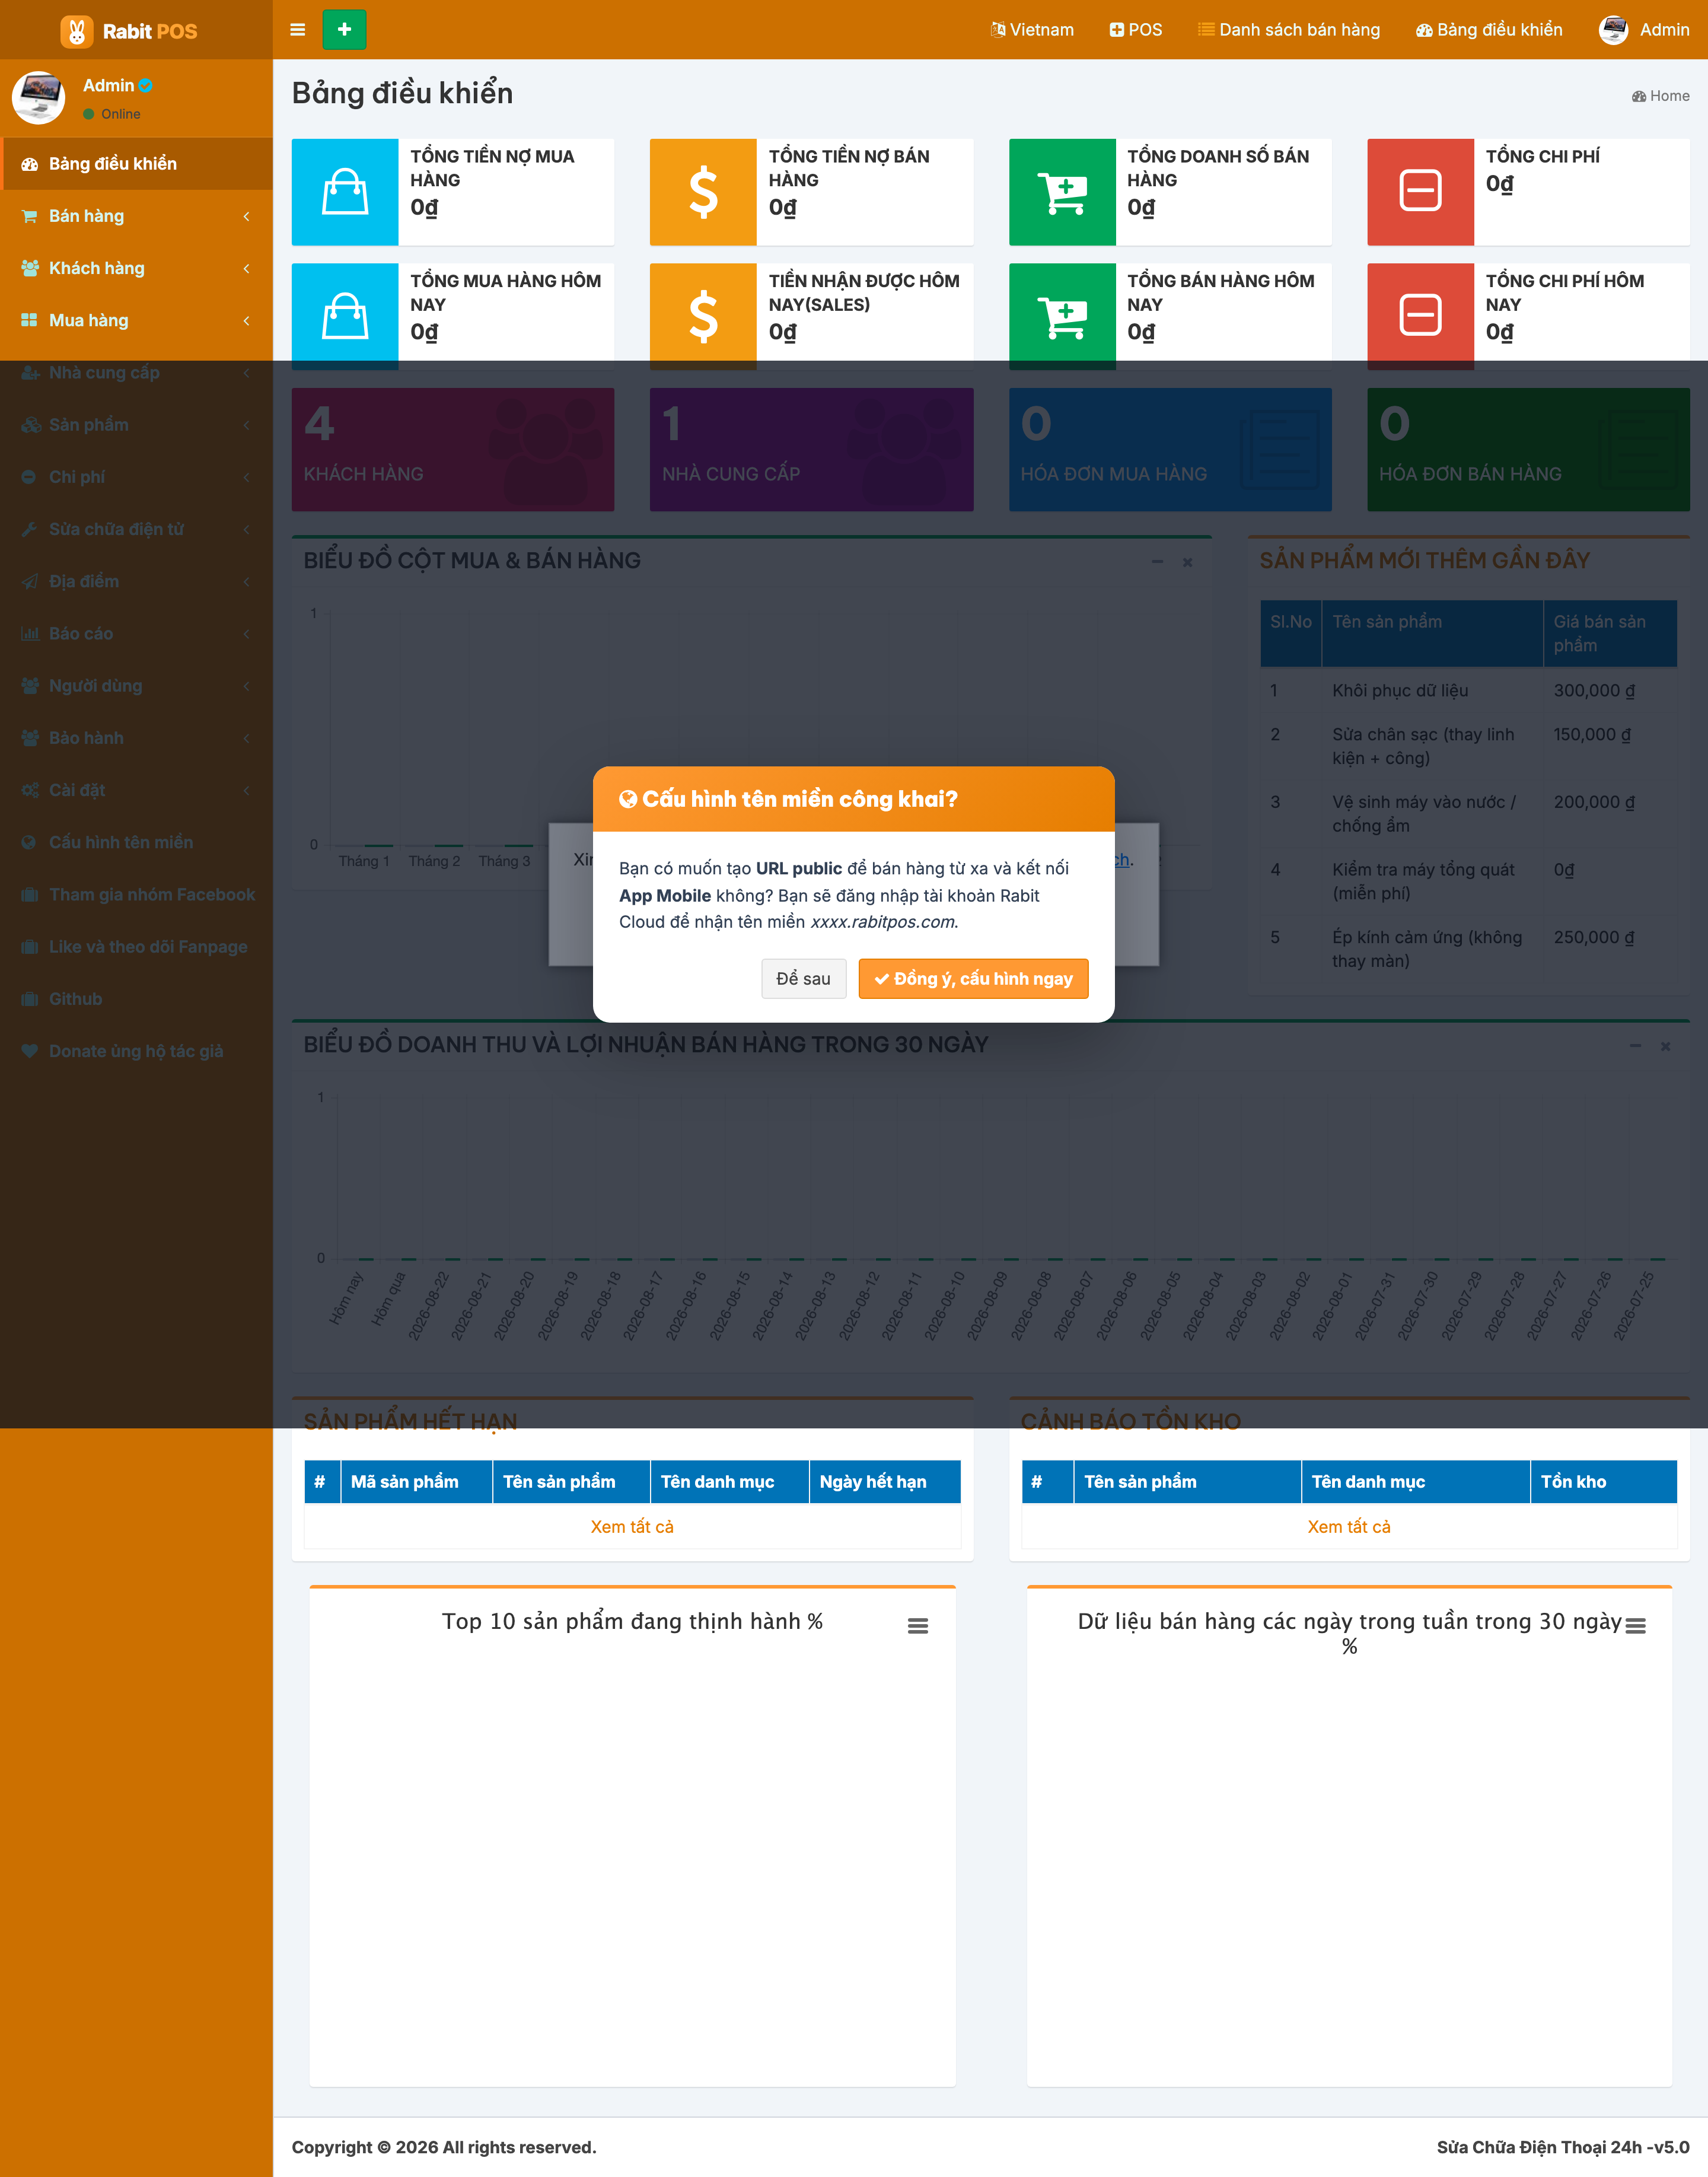Click the dollar icon for Tổng tiền nợ bán hàng
The width and height of the screenshot is (1708, 2177).
703,192
